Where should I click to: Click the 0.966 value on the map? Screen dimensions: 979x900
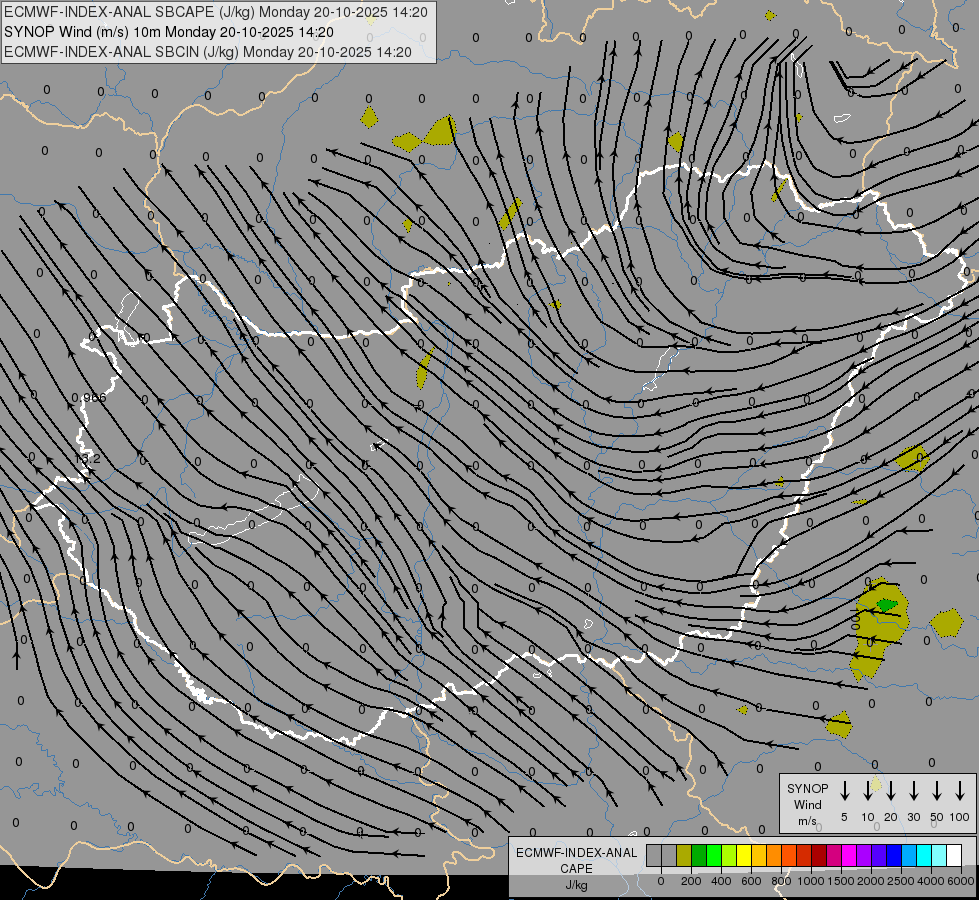click(x=89, y=398)
